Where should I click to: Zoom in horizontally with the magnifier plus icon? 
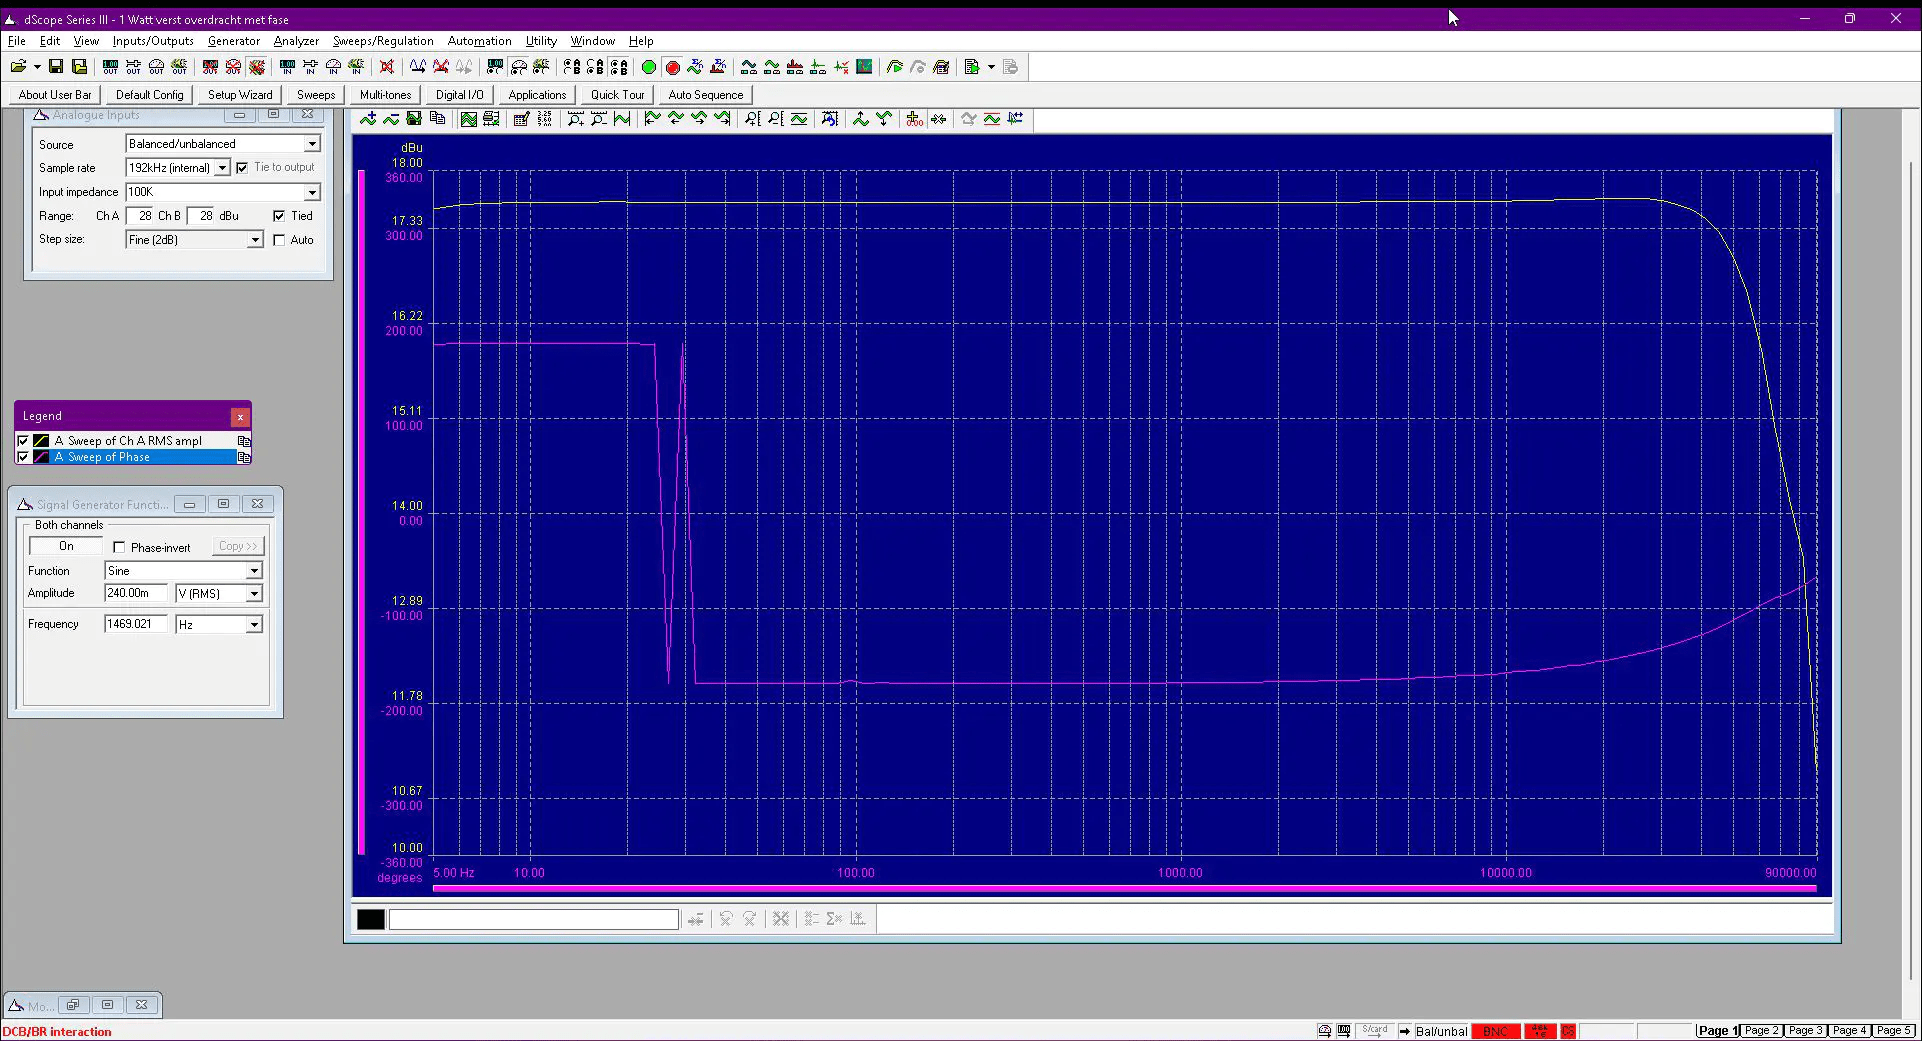click(x=576, y=119)
